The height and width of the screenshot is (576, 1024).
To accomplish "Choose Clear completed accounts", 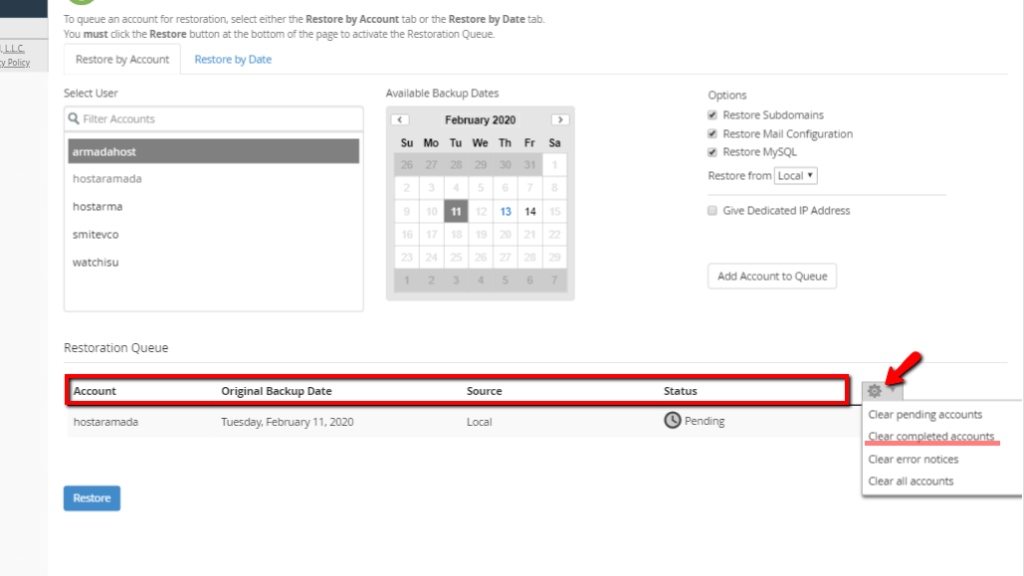I will (931, 436).
